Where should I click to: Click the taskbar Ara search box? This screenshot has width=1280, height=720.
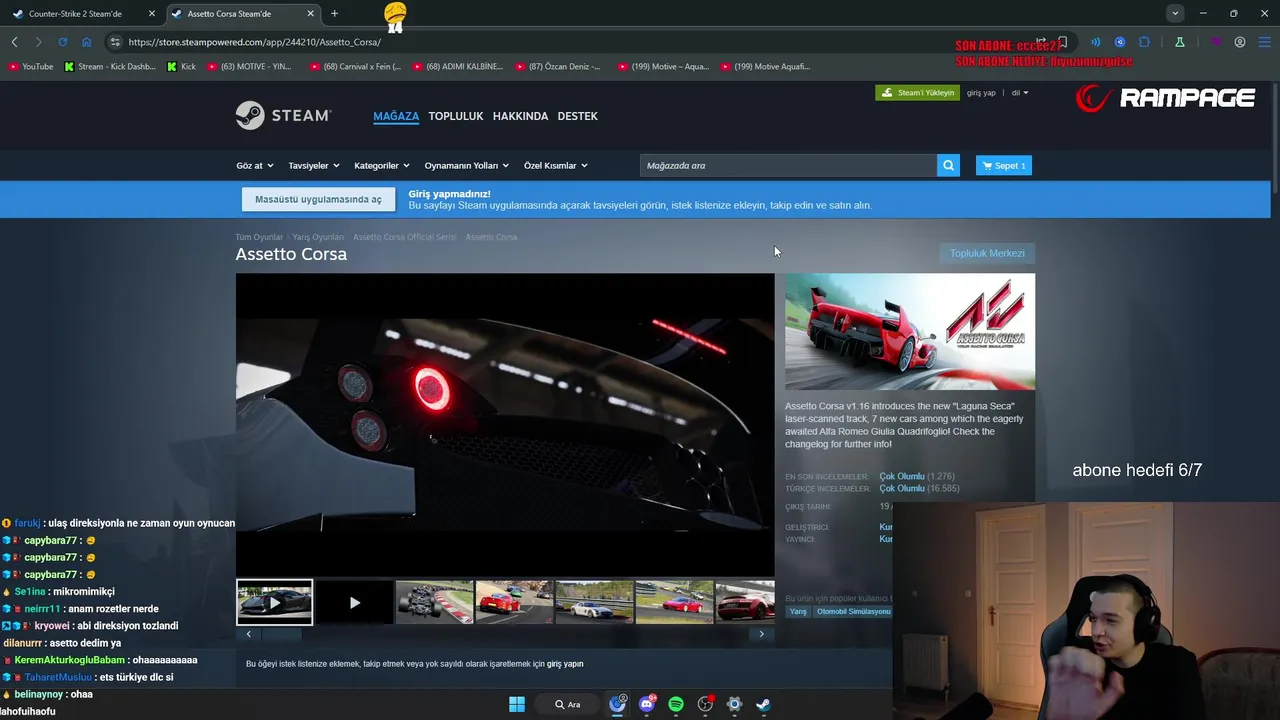click(x=569, y=704)
